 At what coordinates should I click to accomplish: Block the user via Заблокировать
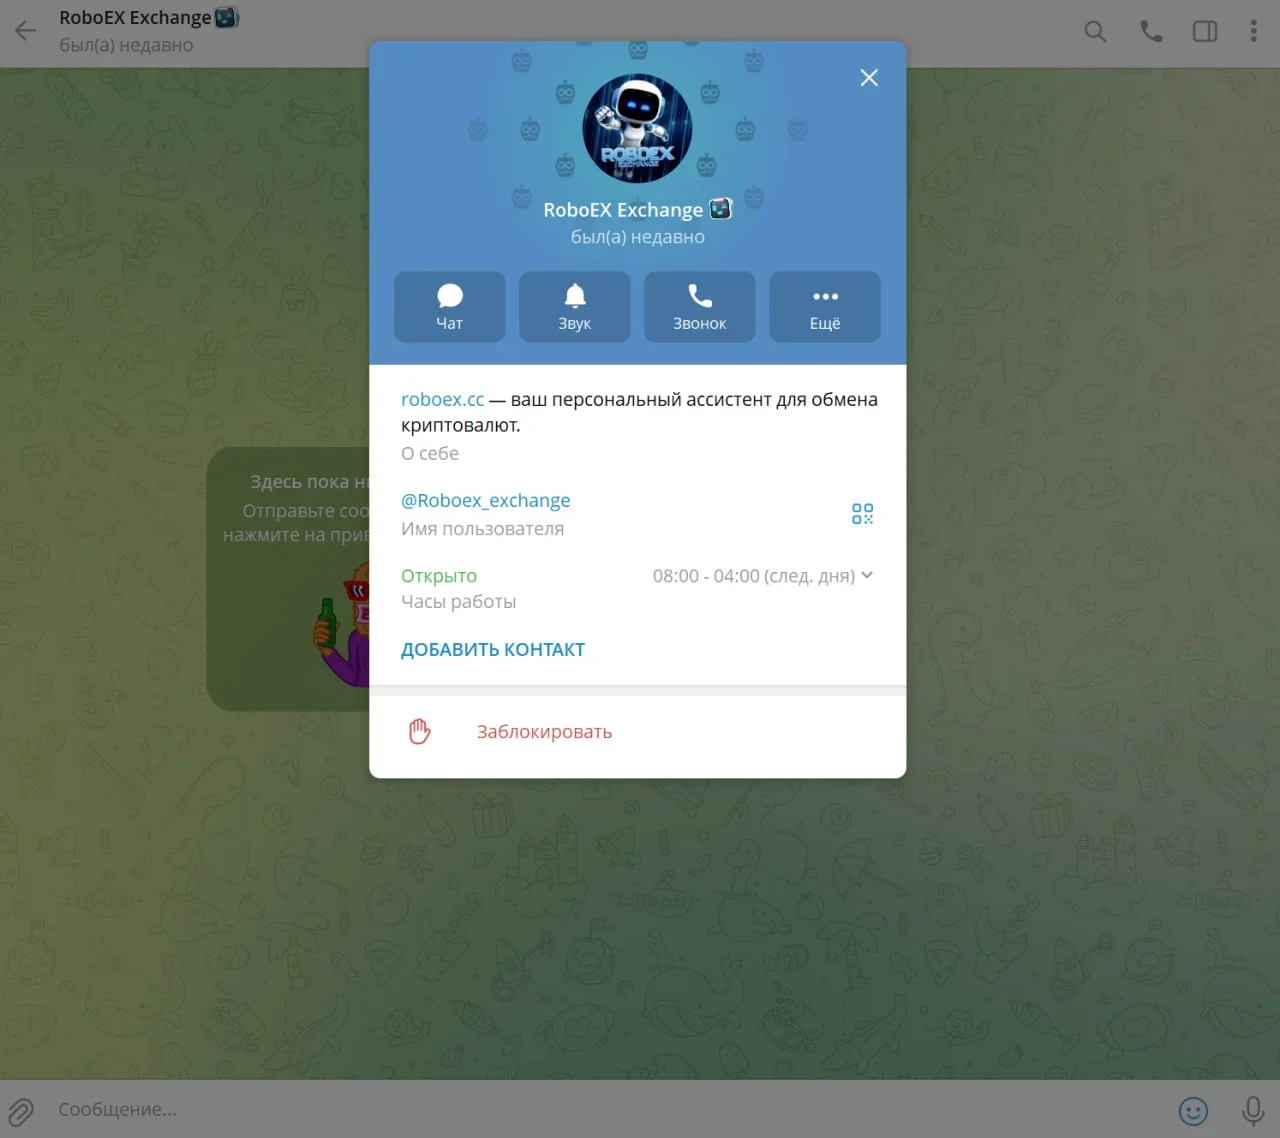point(544,732)
